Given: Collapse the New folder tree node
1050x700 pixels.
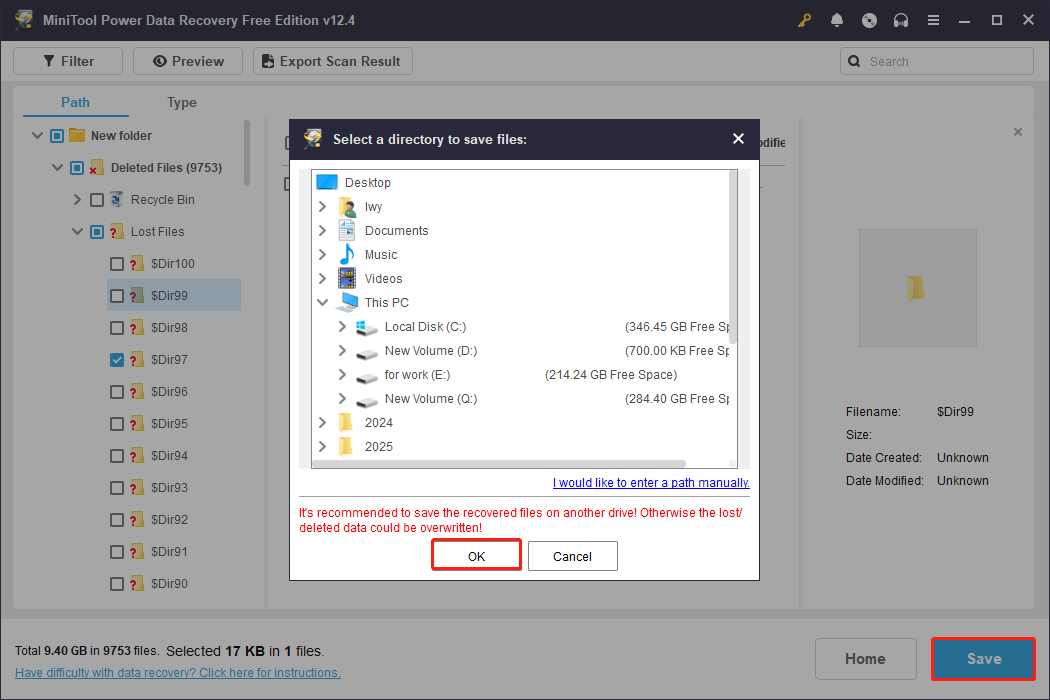Looking at the screenshot, I should click(38, 135).
